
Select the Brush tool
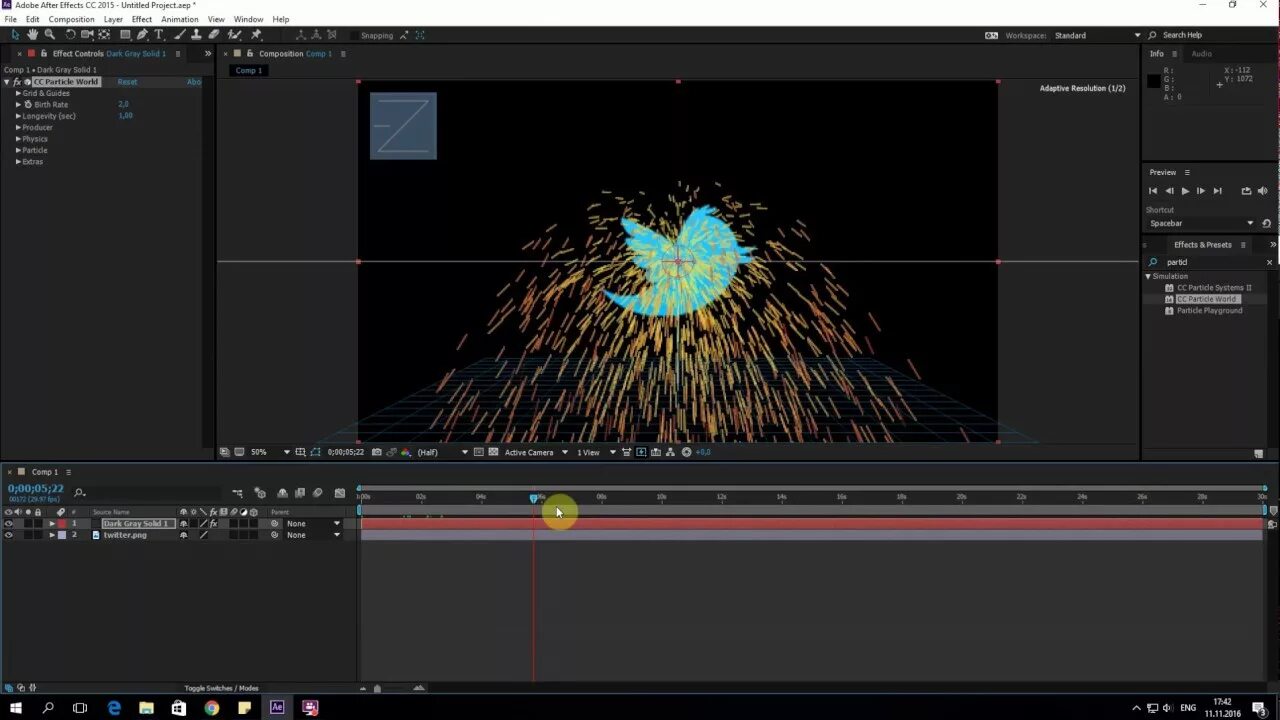[x=180, y=35]
